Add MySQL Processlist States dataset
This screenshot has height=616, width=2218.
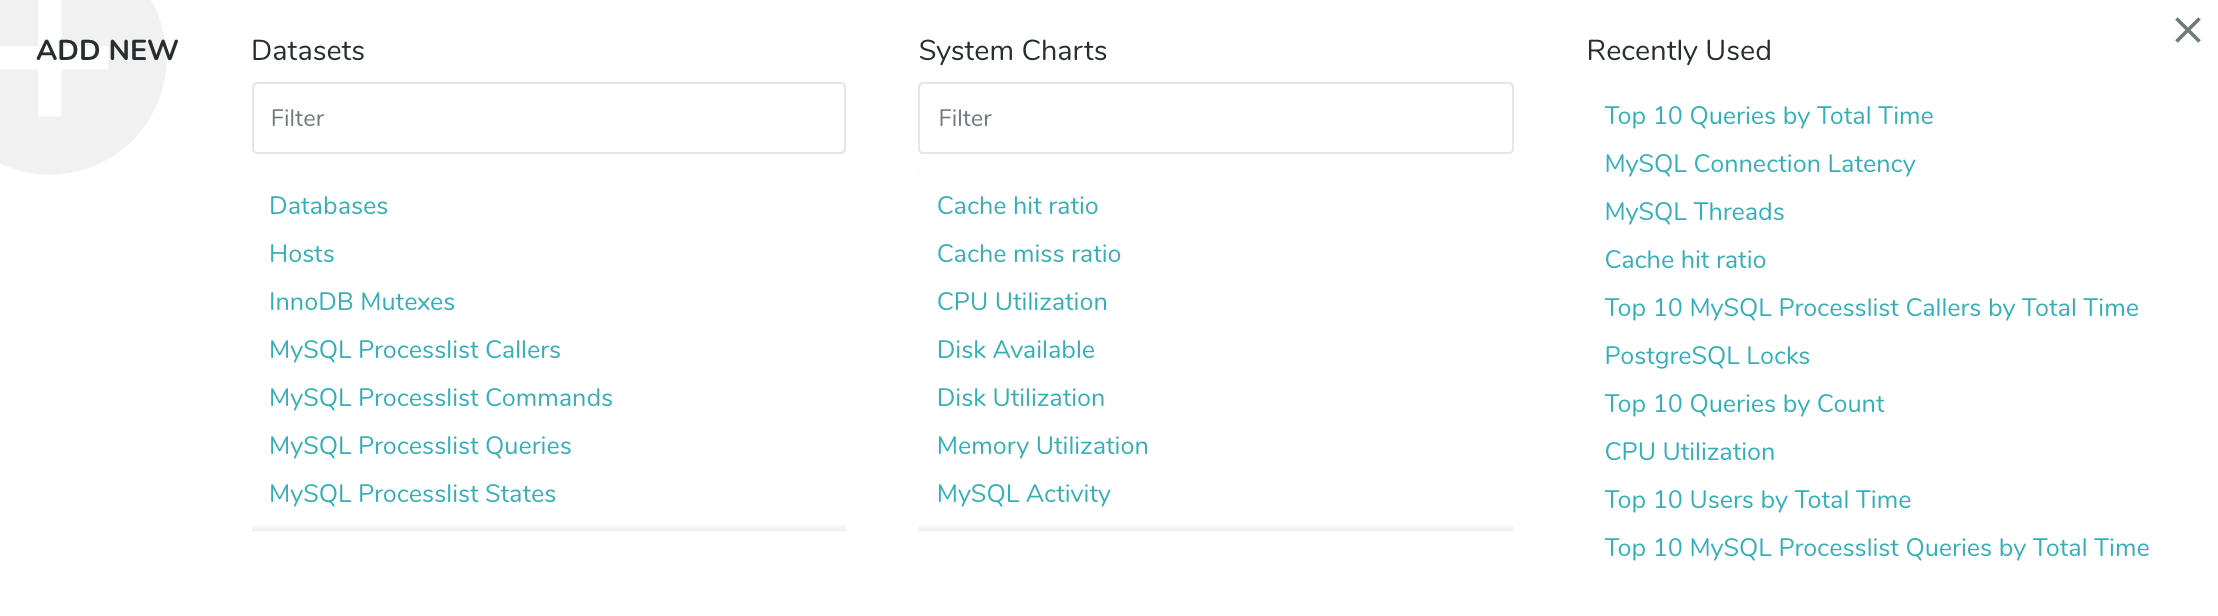point(412,494)
